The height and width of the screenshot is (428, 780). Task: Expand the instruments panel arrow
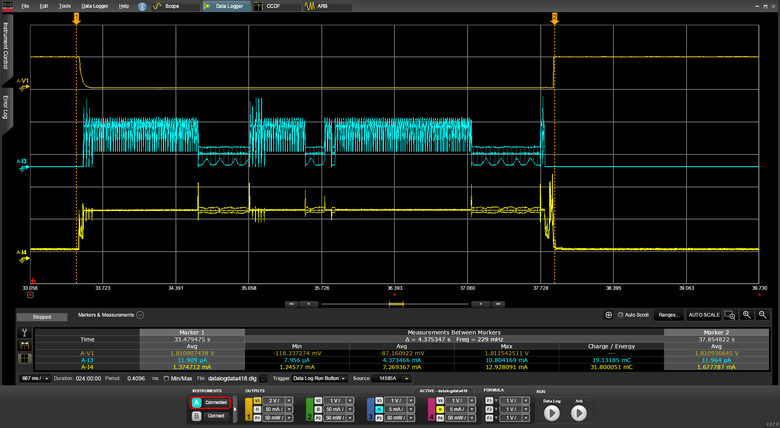pos(235,409)
